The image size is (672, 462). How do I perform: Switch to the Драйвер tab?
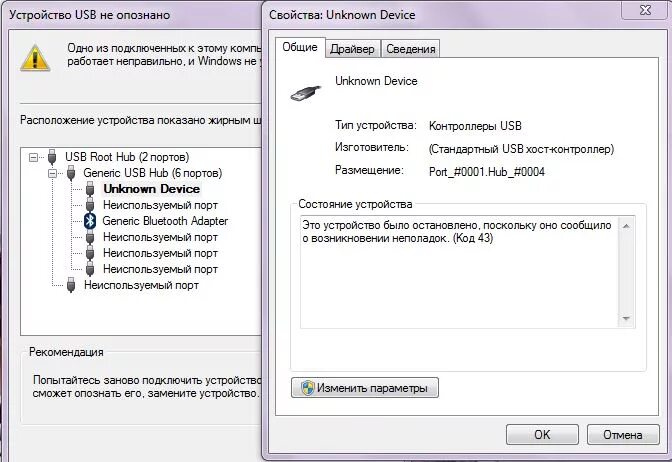pyautogui.click(x=351, y=49)
